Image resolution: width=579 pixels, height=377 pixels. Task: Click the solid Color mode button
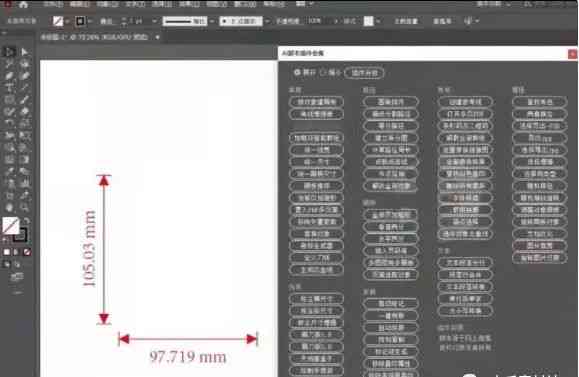pos(7,252)
